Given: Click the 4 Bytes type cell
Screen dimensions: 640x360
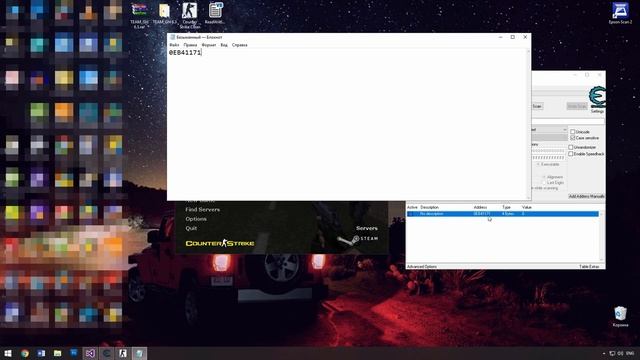Looking at the screenshot, I should (x=508, y=214).
